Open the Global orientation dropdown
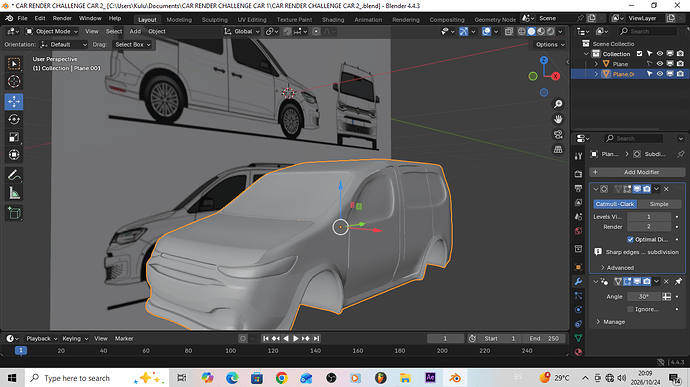Viewport: 690px width, 387px height. [x=242, y=32]
